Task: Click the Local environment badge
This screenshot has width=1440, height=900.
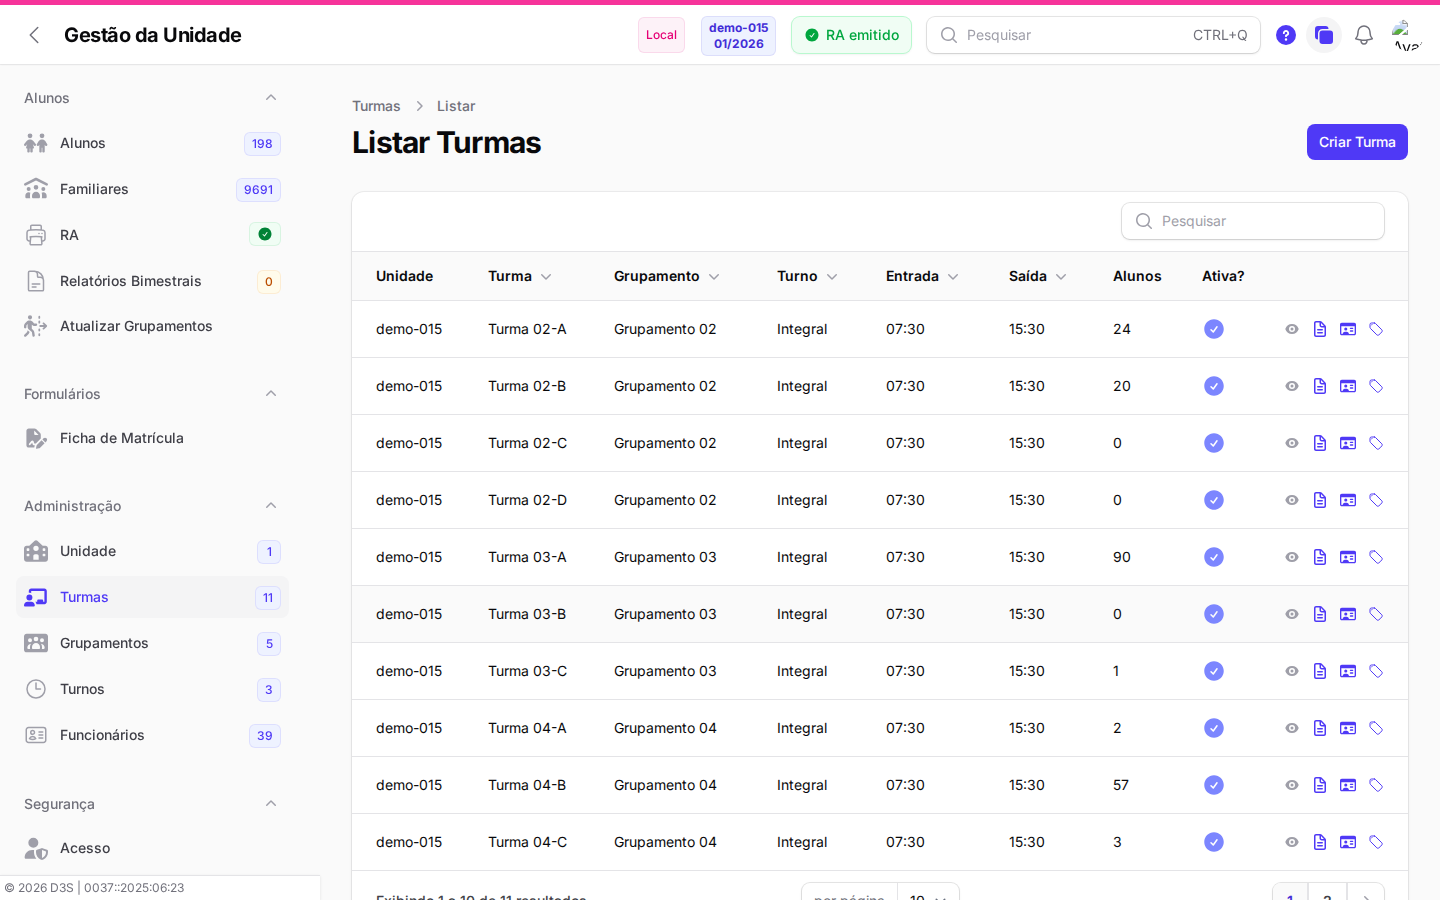Action: [661, 35]
